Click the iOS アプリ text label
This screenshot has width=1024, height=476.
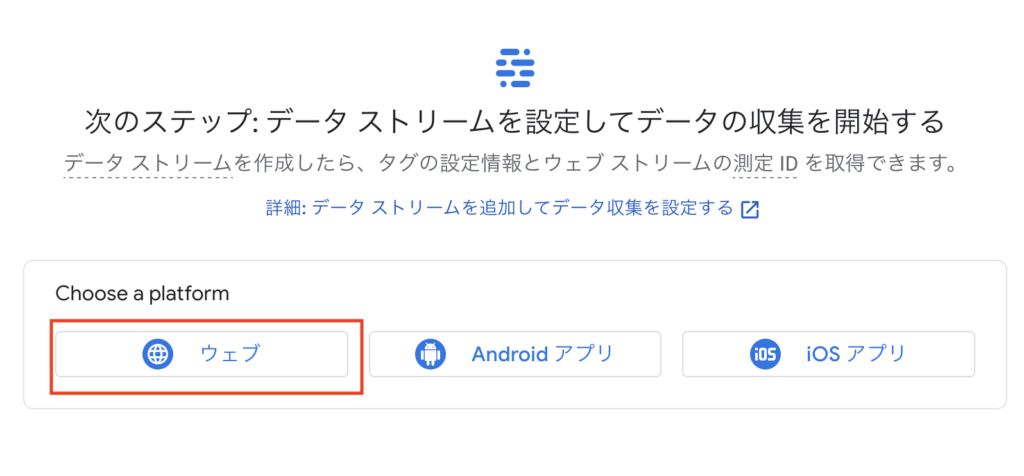(856, 354)
